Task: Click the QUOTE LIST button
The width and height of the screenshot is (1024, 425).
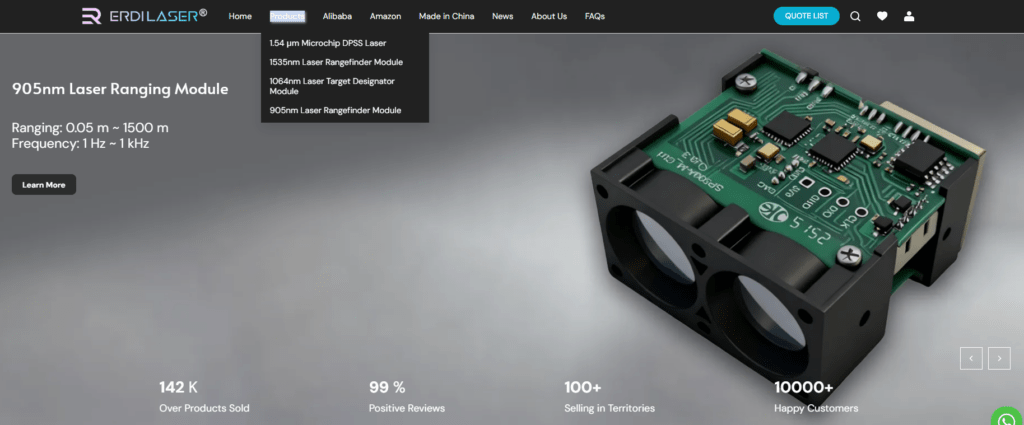Action: pos(806,16)
